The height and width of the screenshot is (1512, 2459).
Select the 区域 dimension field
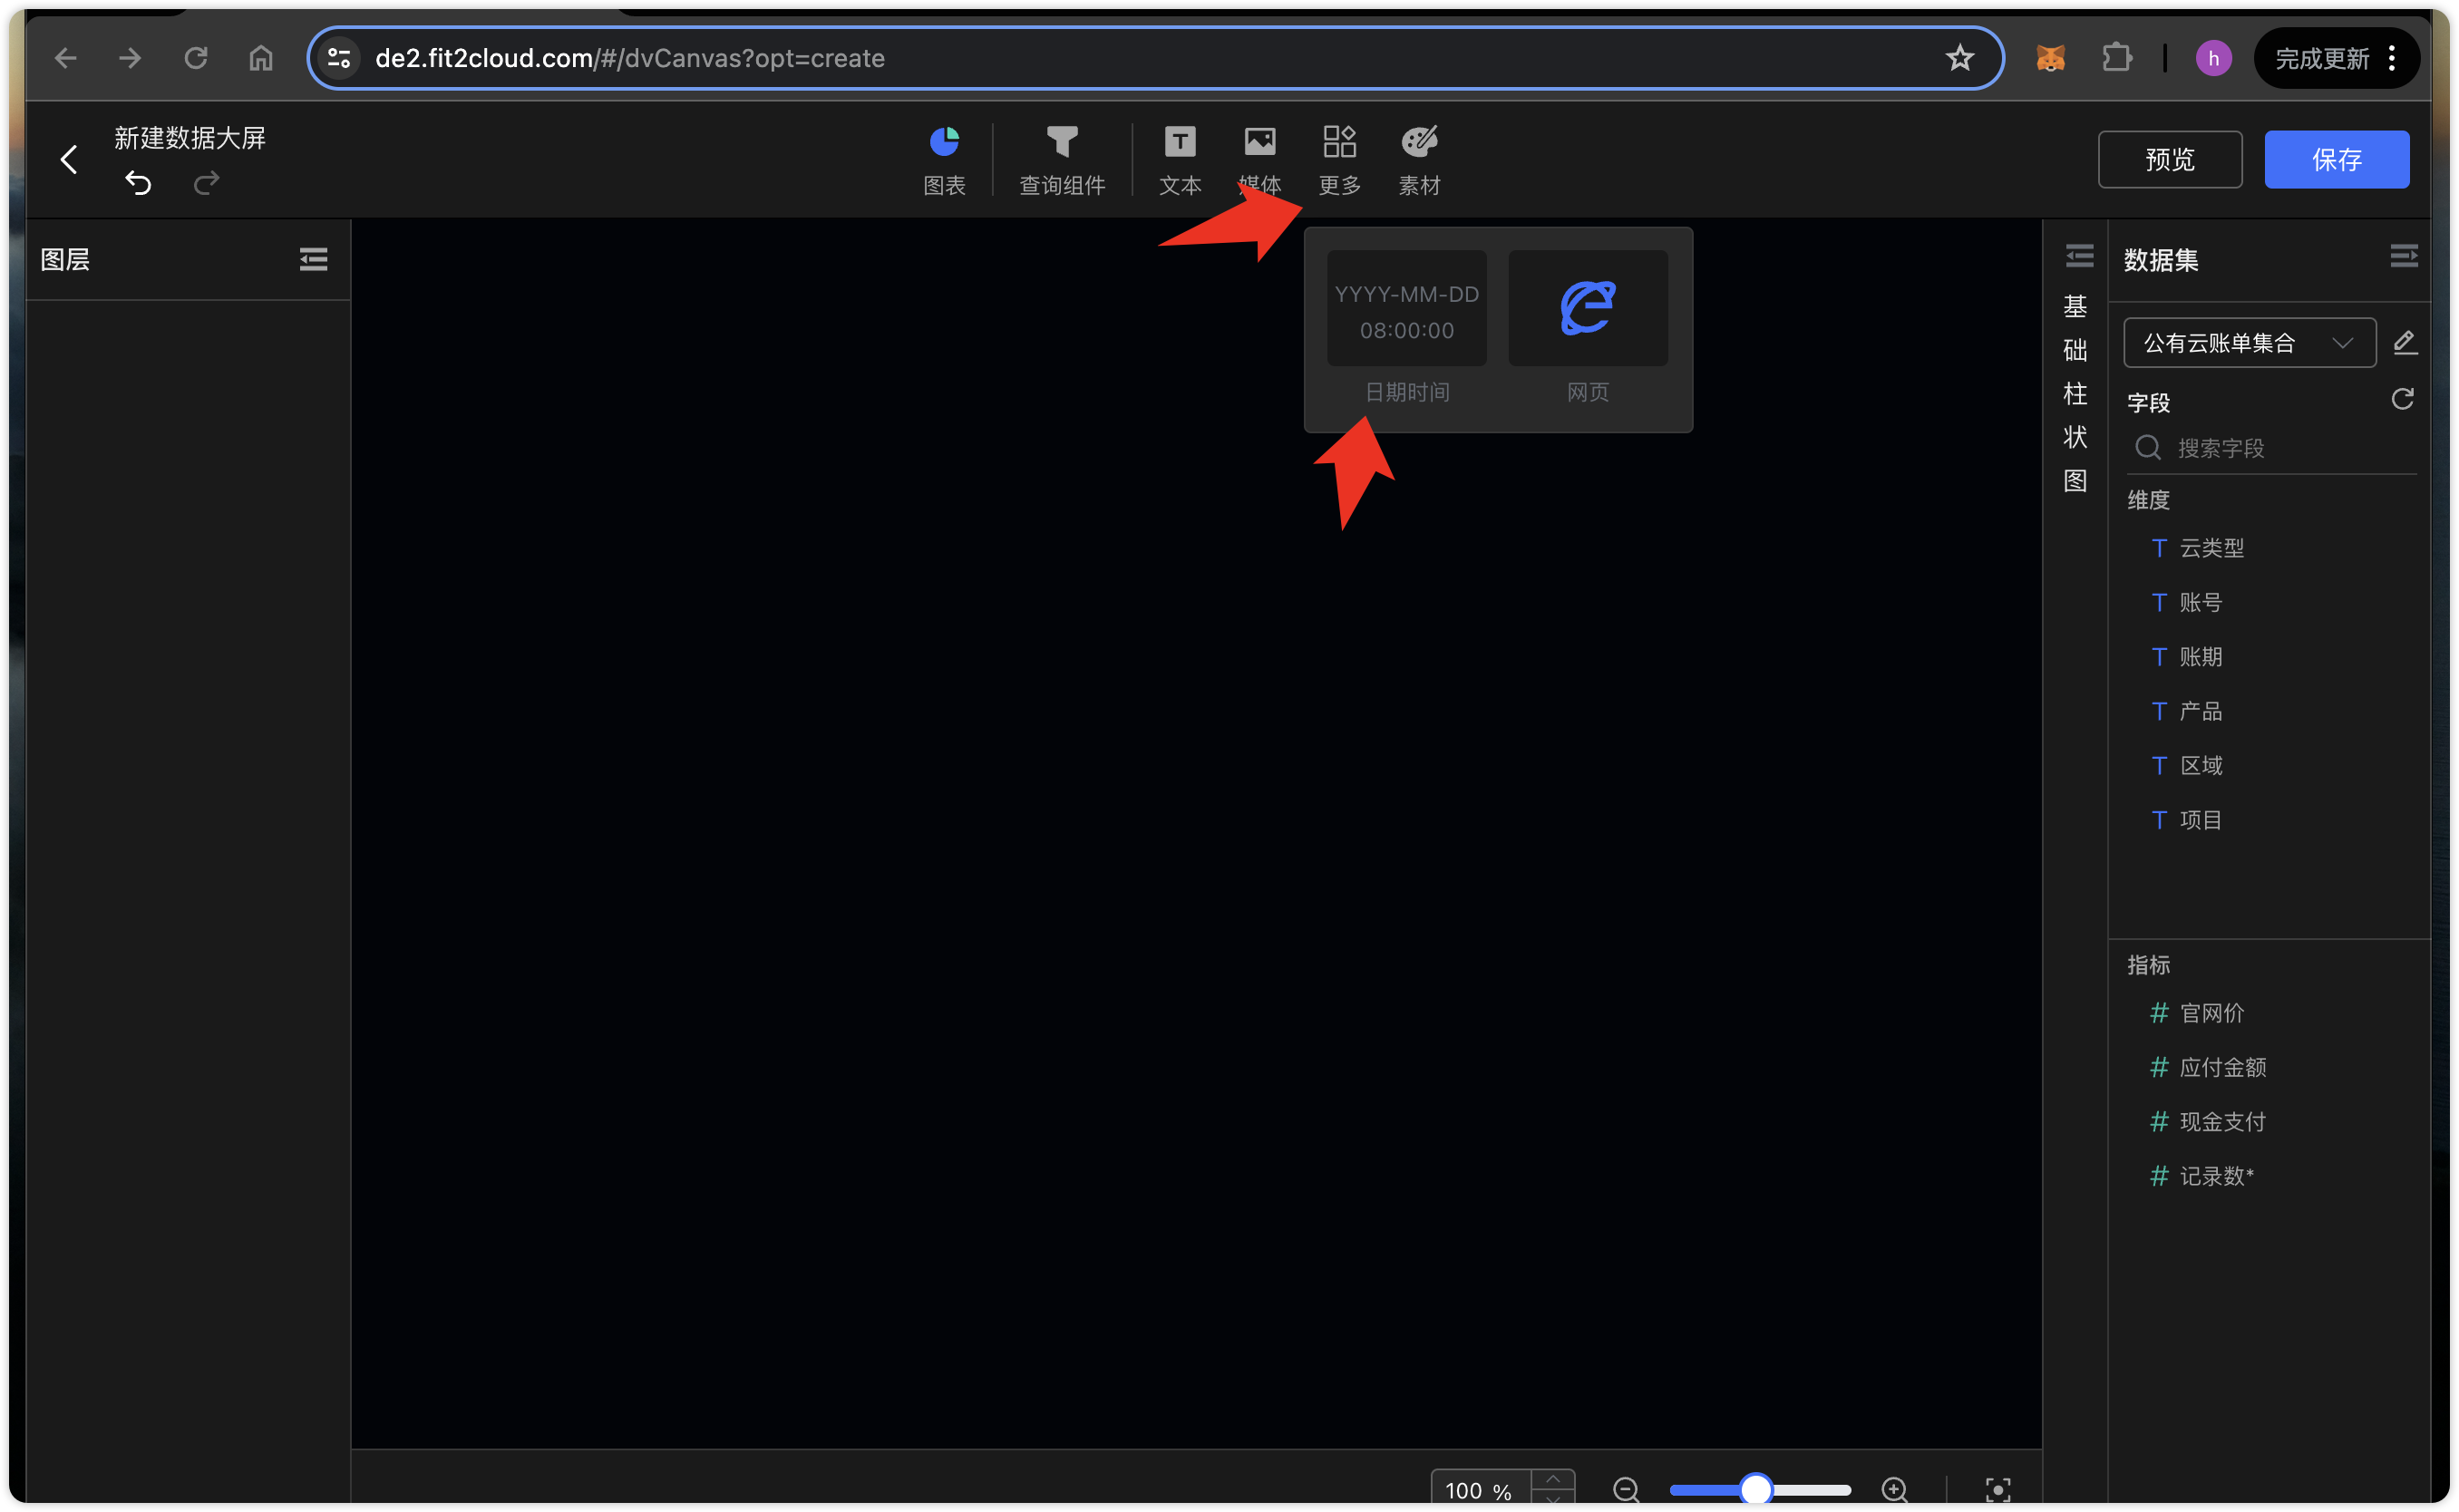pyautogui.click(x=2187, y=765)
